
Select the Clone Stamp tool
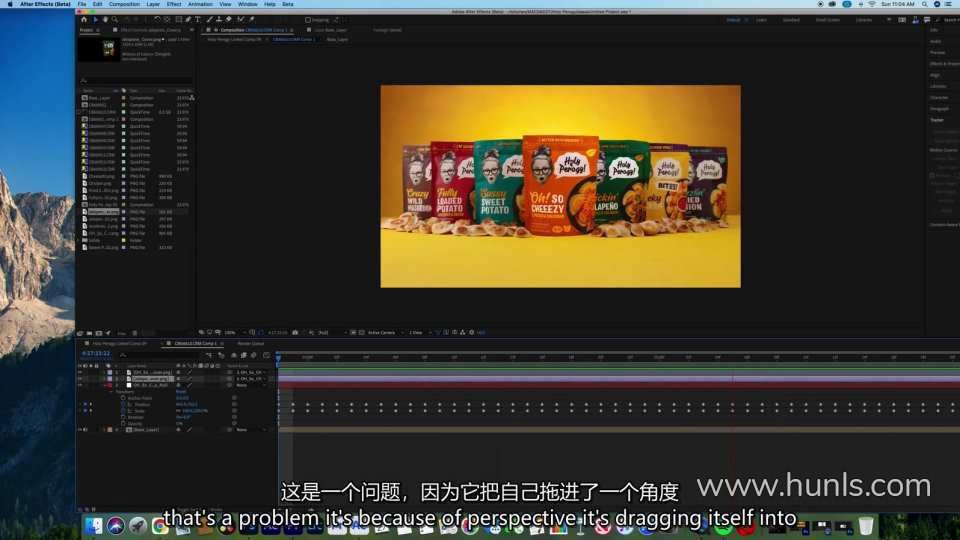(x=219, y=20)
